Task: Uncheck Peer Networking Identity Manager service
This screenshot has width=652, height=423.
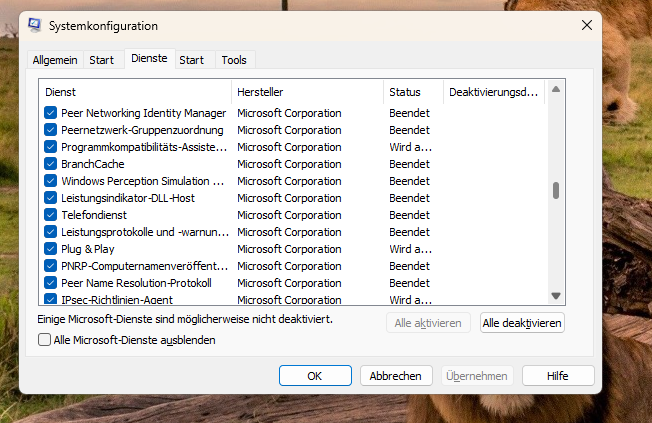Action: point(50,113)
